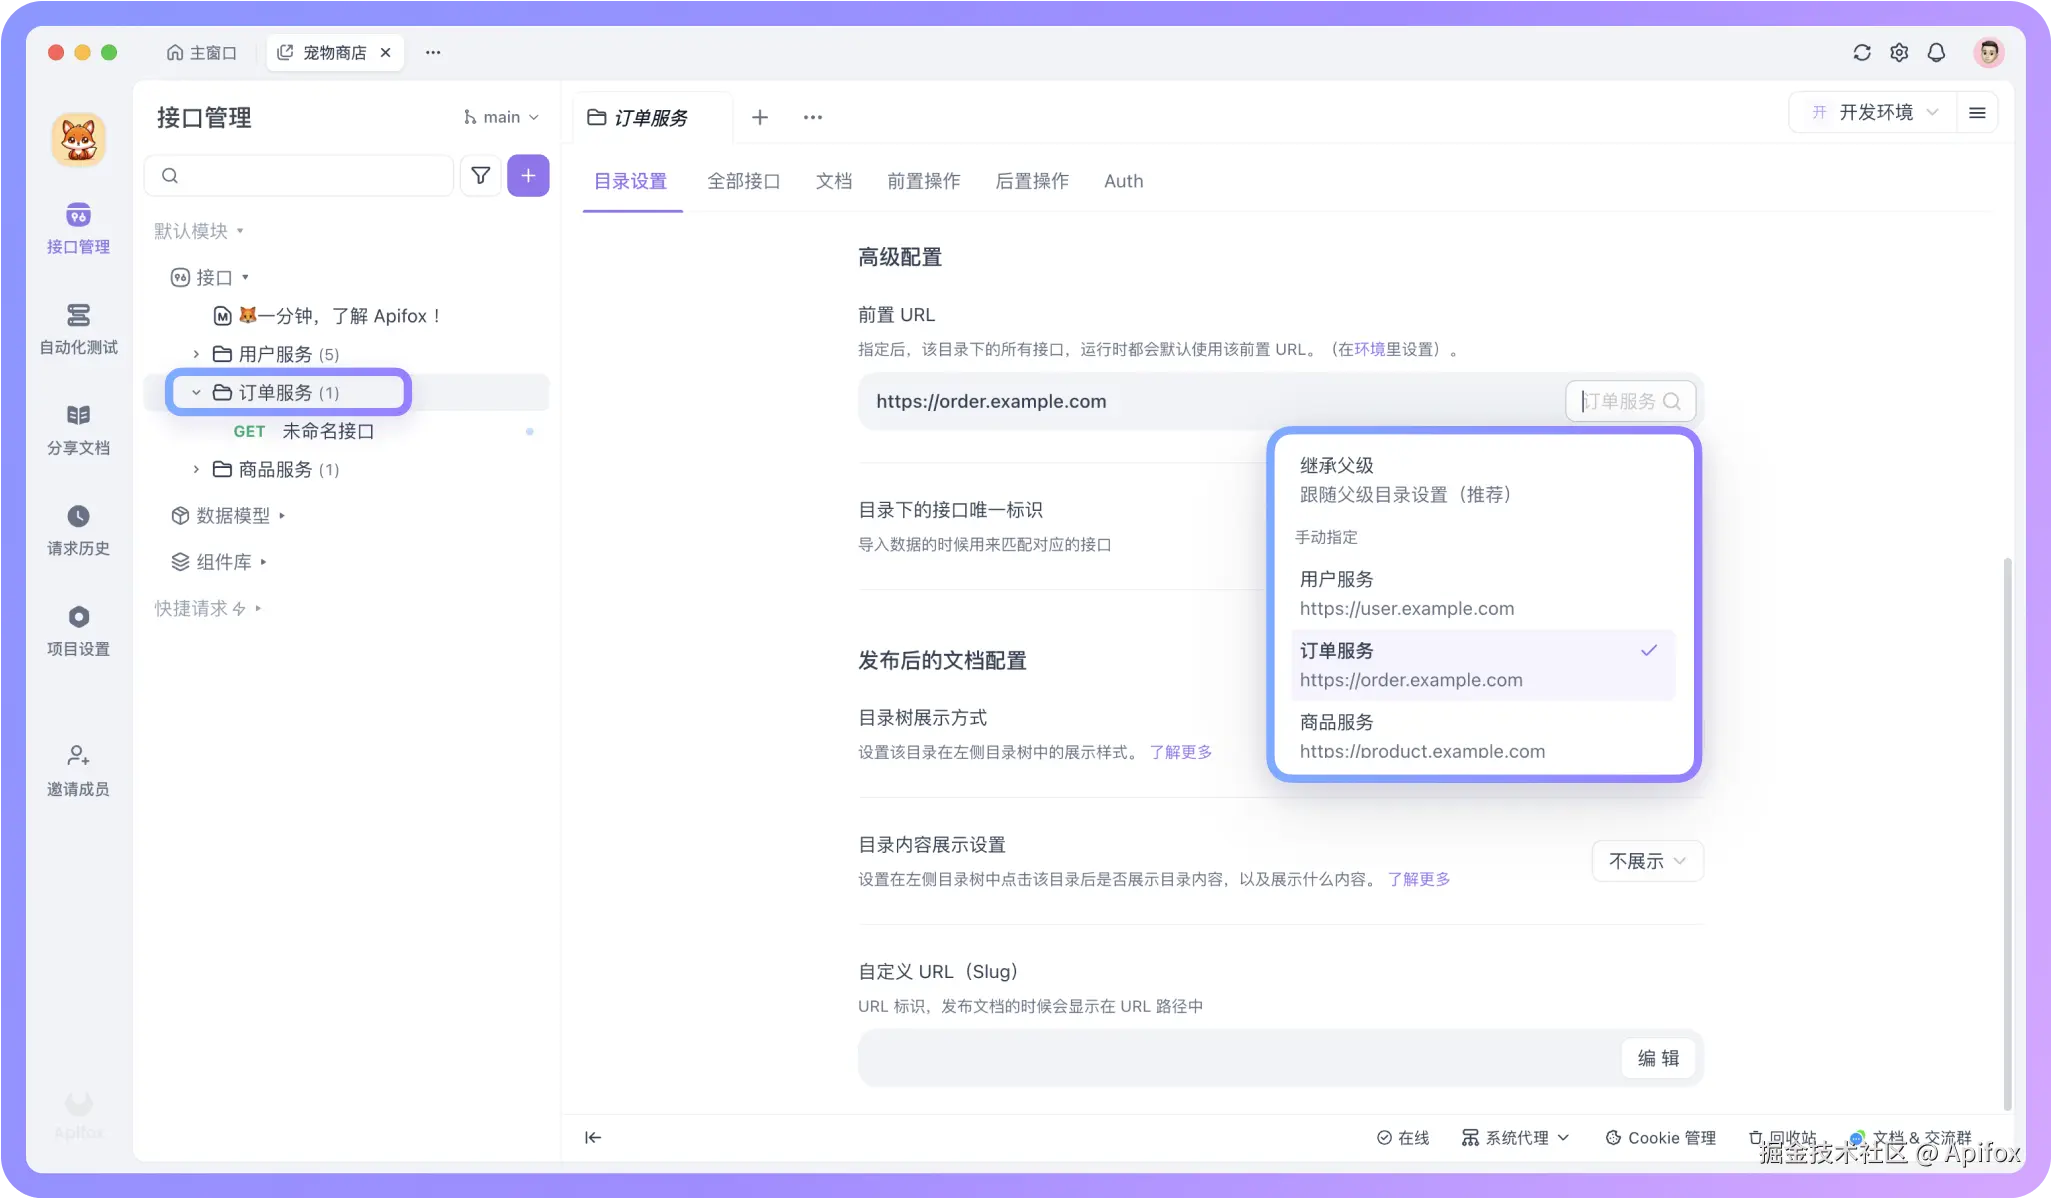Open the 不展示 dropdown
Image resolution: width=2051 pixels, height=1198 pixels.
click(1646, 861)
